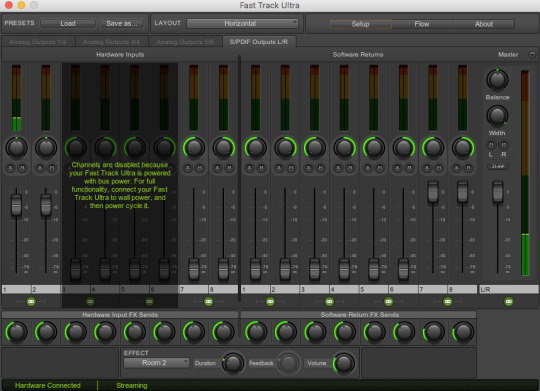Click the Hardware Connected status text
The image size is (540, 391).
48,385
